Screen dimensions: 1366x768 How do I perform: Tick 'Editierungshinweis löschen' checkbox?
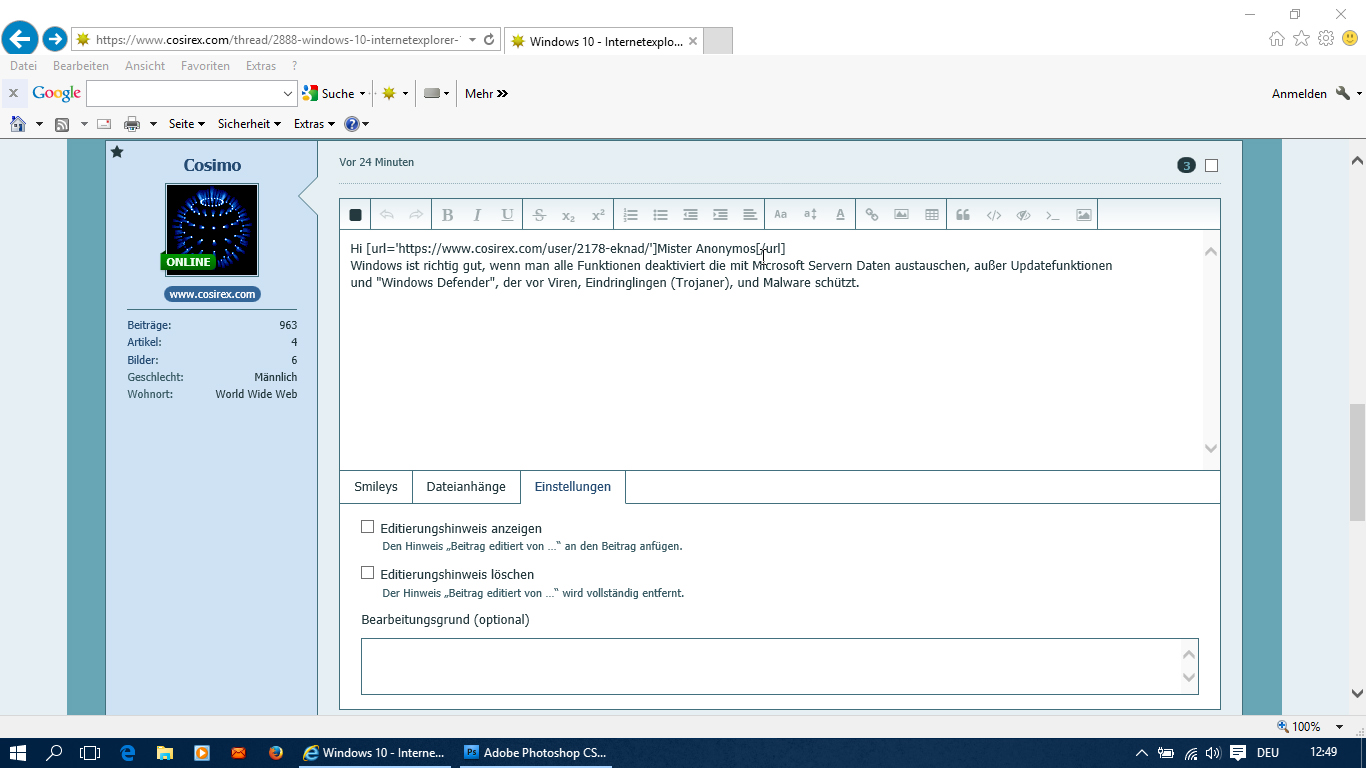coord(367,574)
